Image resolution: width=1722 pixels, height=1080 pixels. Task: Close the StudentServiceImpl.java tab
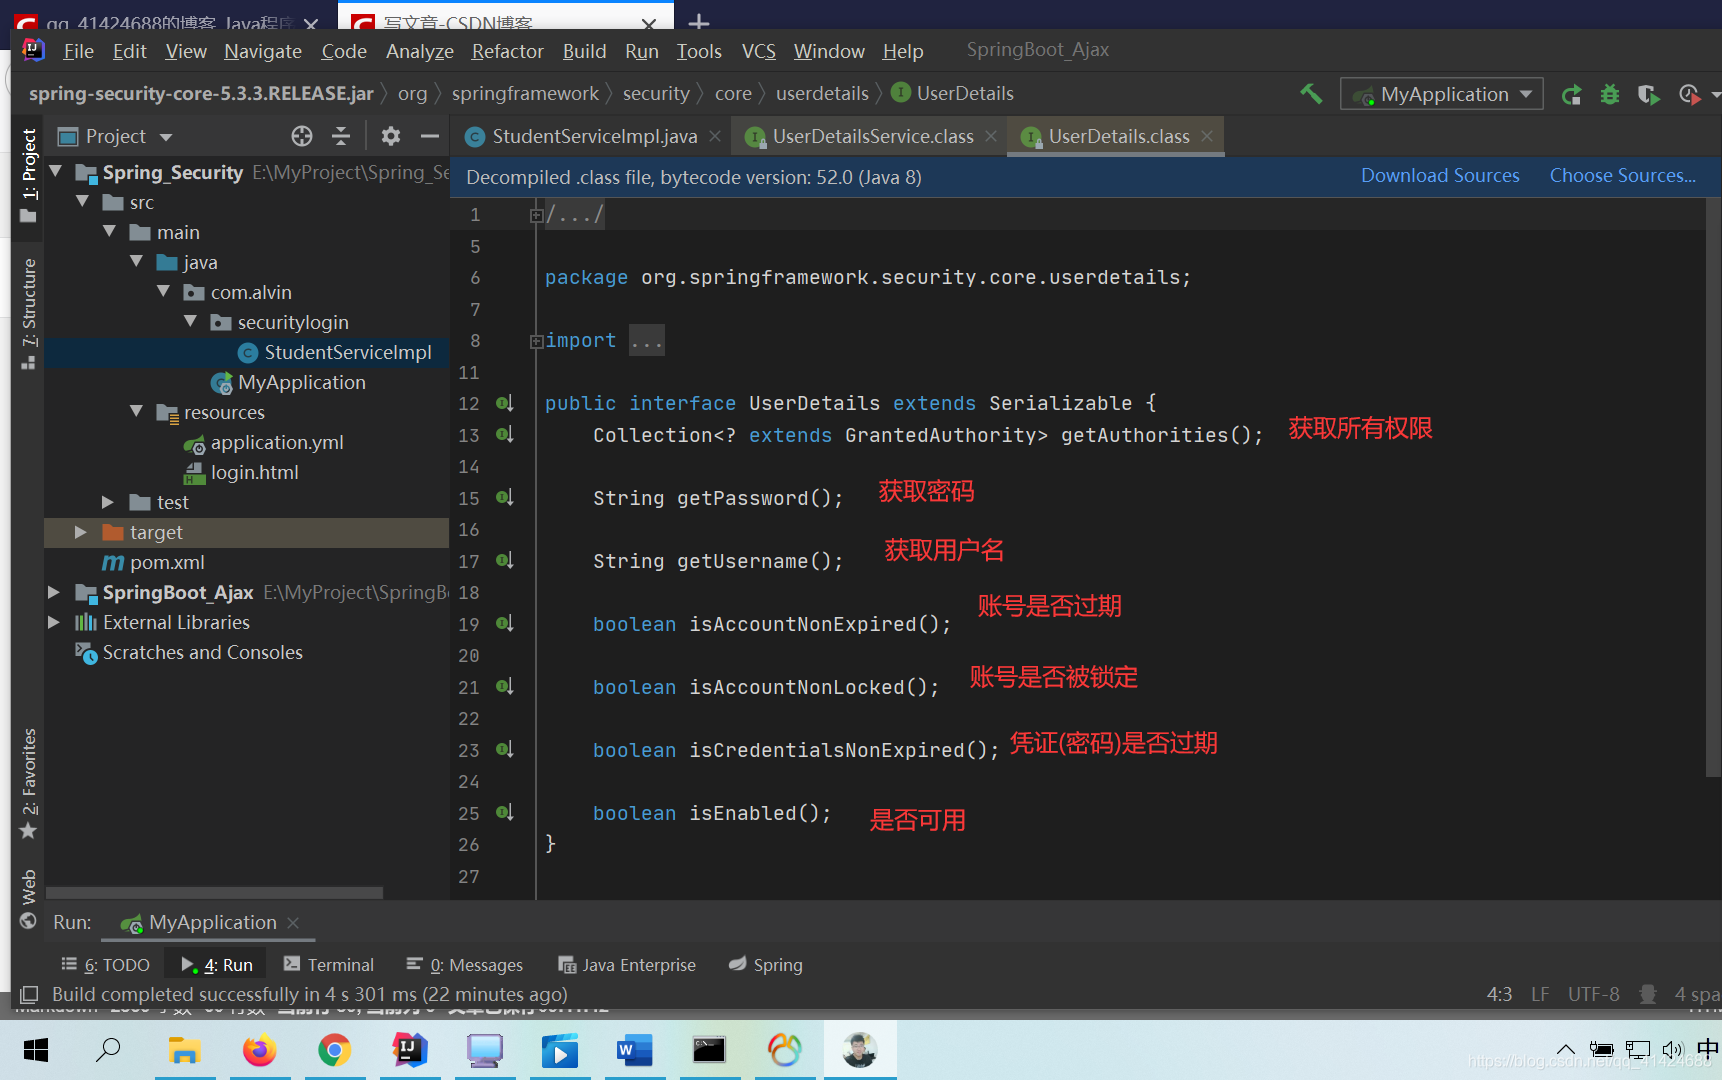coord(715,137)
